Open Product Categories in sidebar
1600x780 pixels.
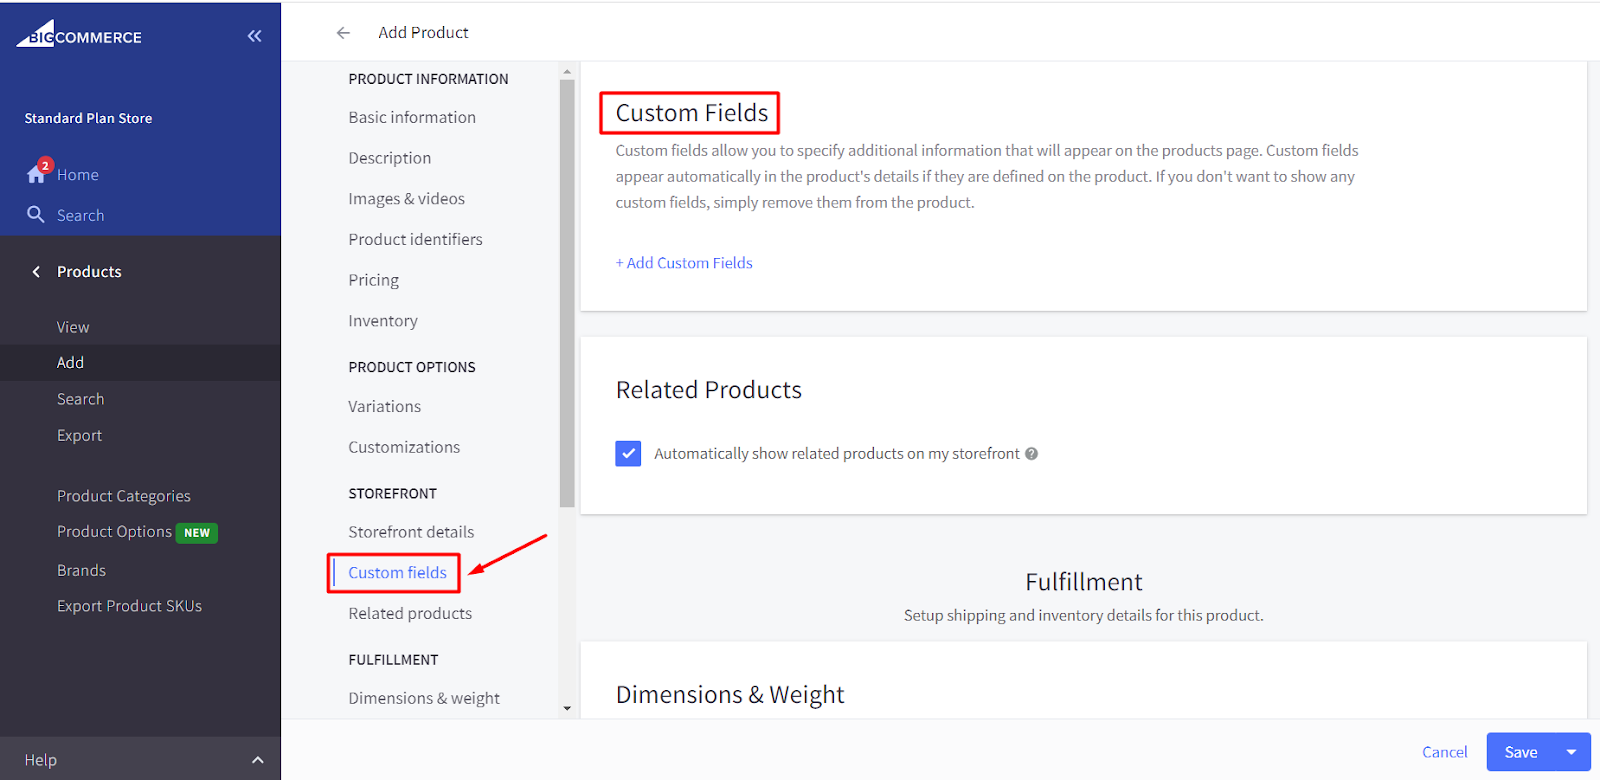[124, 496]
